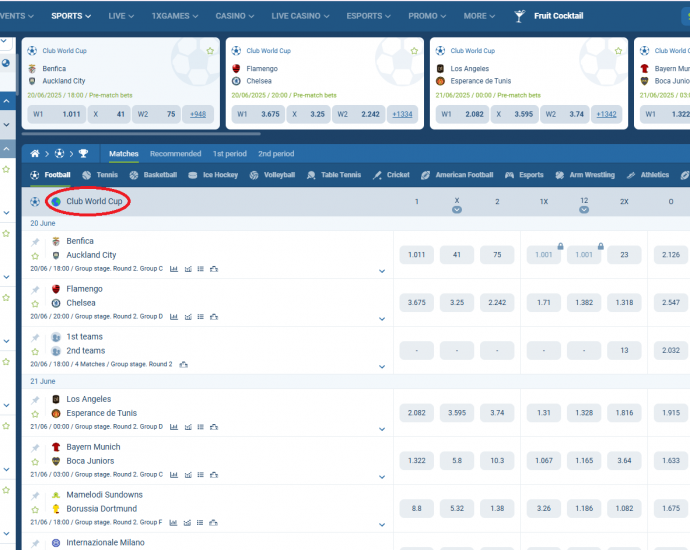Click the pin icon next to Benfica
The height and width of the screenshot is (550, 690).
coord(36,242)
